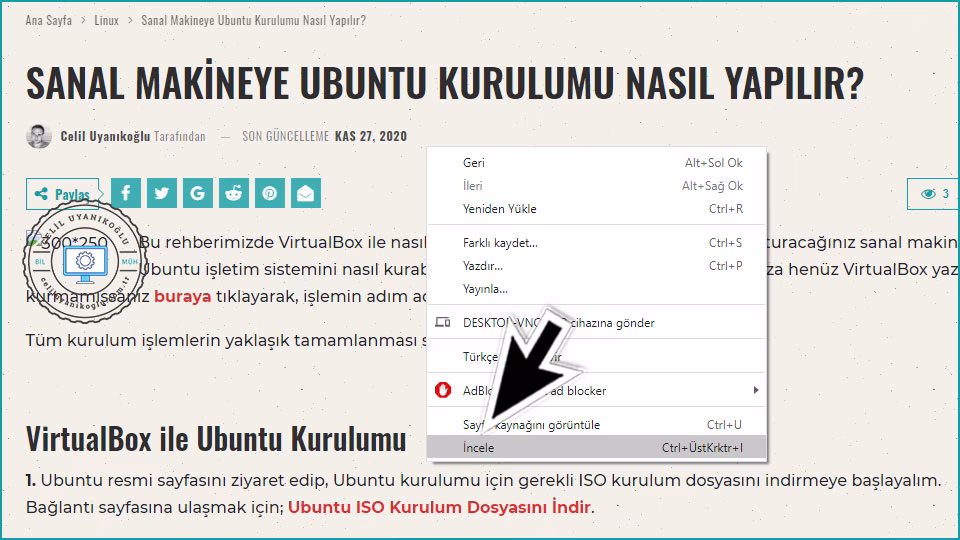Click the 300*250 broken image placeholder
Screen dimensions: 960x540
(x=67, y=241)
